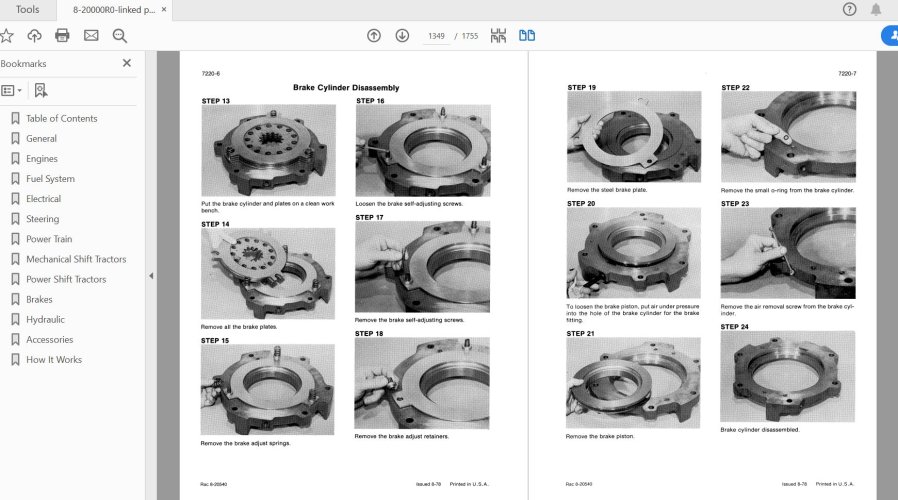Click the bookmark star icon in toolbar
Viewport: 898px width, 500px height.
(x=7, y=36)
